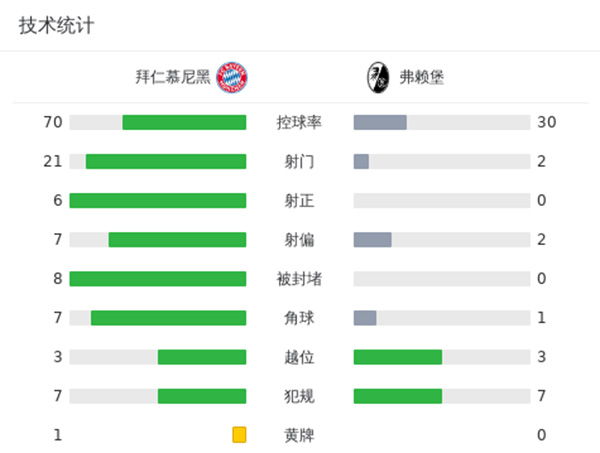Click the 射正 stat label
Screen dimensions: 600x453
coord(299,200)
